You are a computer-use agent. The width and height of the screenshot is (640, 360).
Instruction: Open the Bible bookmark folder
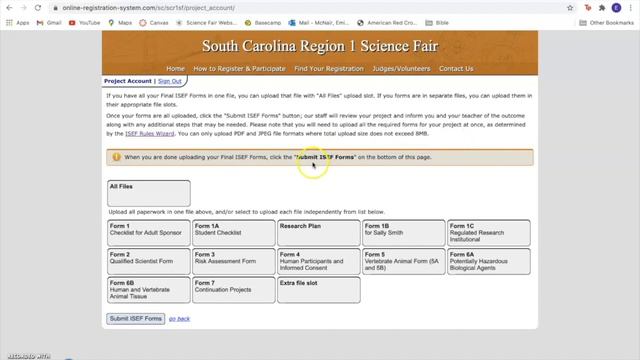tap(437, 23)
